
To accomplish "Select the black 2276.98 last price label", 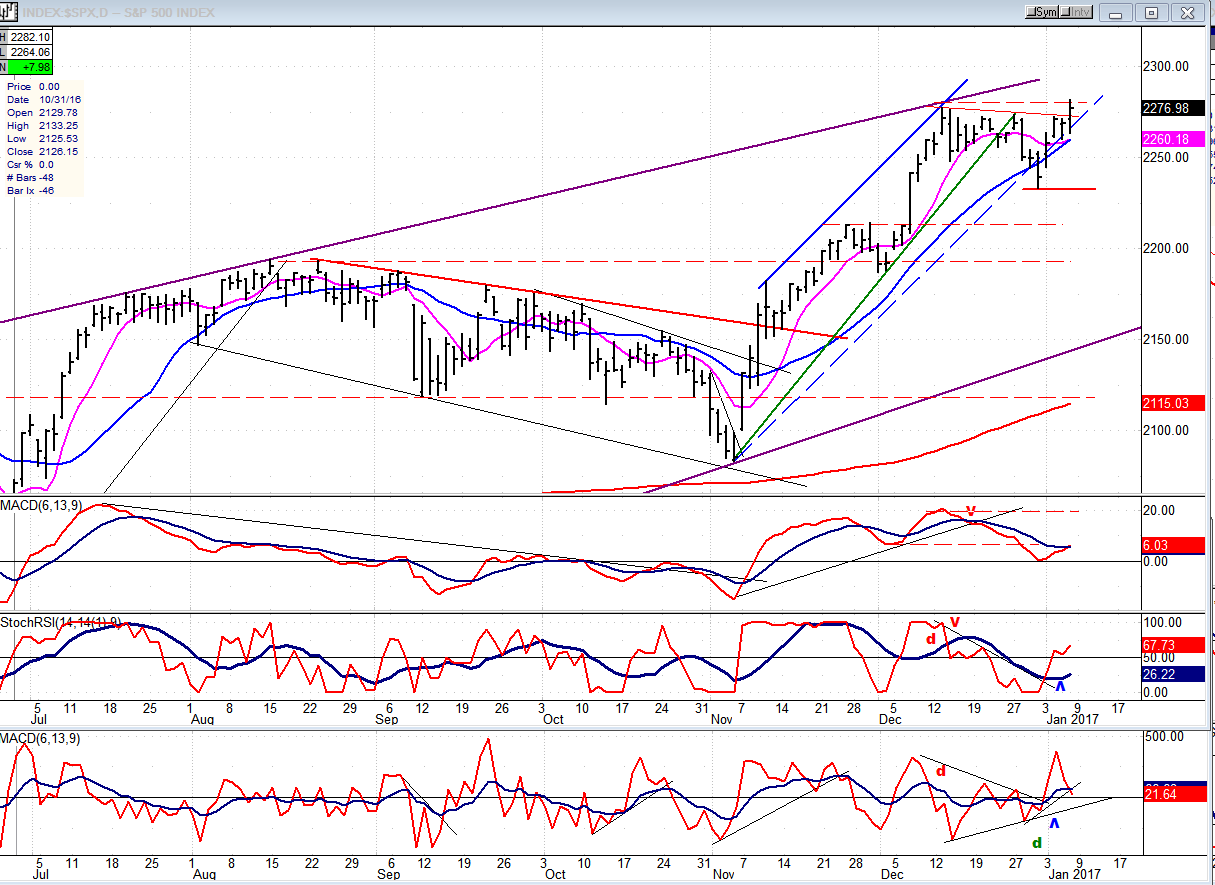I will pos(1165,108).
